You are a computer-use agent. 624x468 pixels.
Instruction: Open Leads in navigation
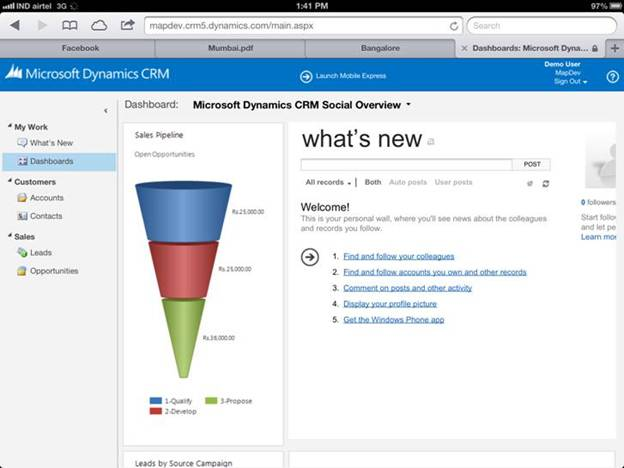(x=41, y=253)
